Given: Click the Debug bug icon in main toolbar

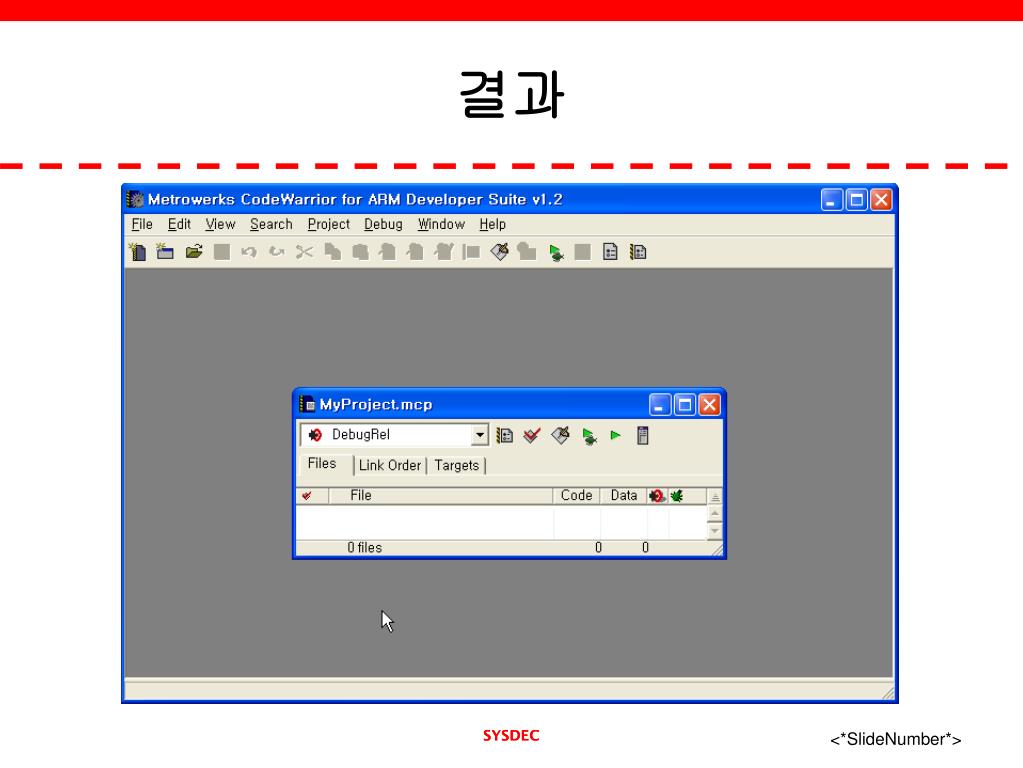Looking at the screenshot, I should 556,253.
